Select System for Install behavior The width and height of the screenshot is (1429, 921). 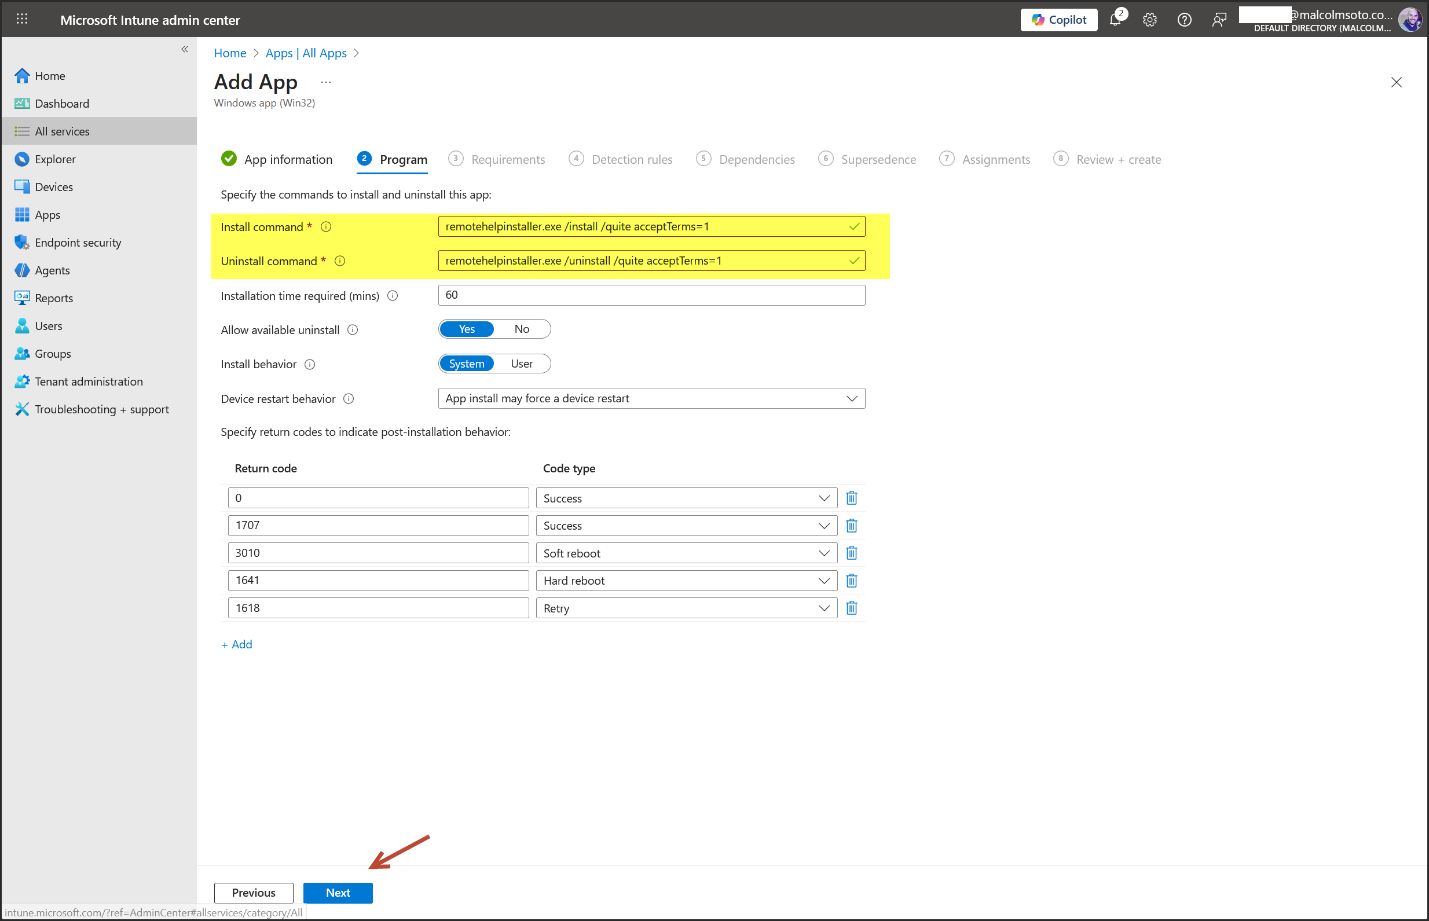pyautogui.click(x=467, y=364)
